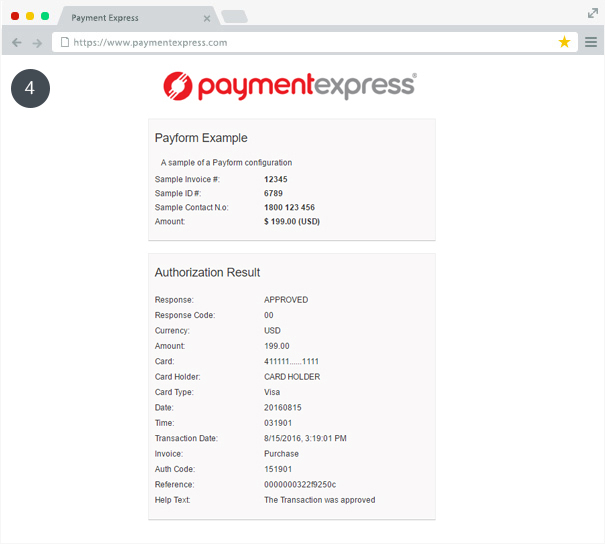Click contact number 1800 123 456
The image size is (605, 544).
click(x=289, y=207)
